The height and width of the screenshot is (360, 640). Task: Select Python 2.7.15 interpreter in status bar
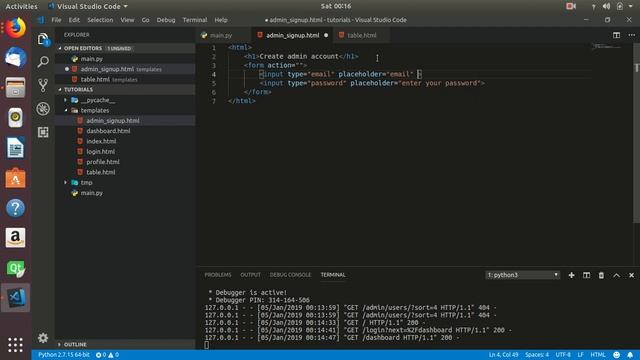point(64,355)
